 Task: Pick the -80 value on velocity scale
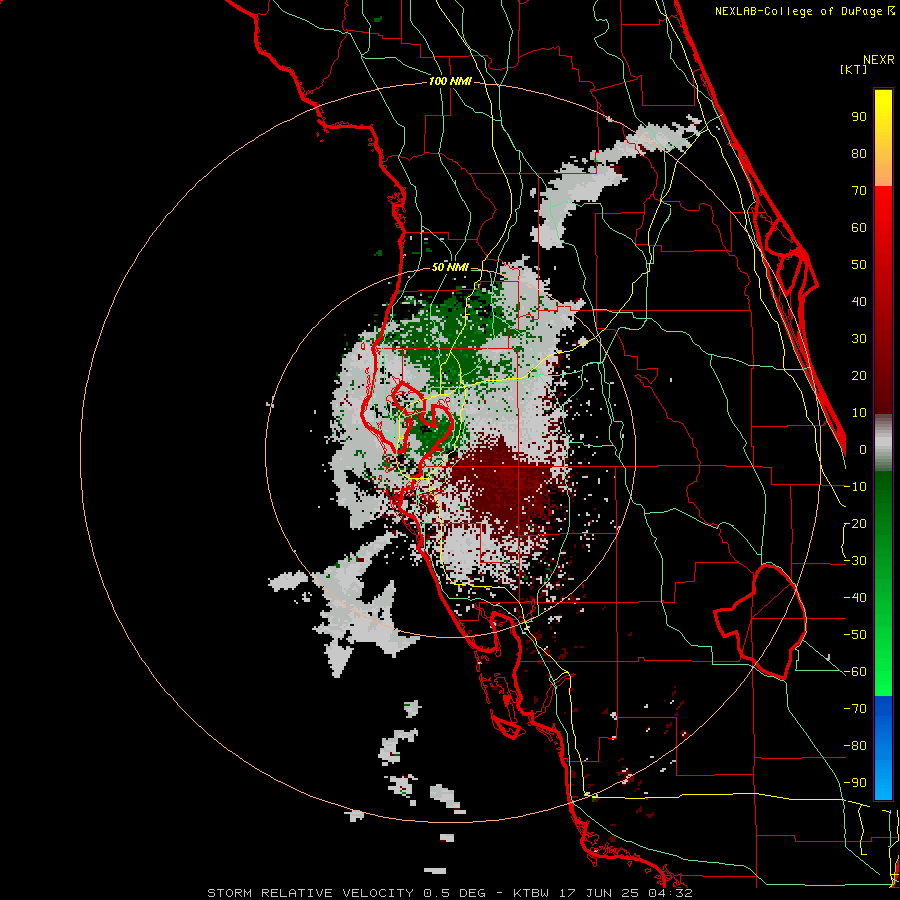point(855,746)
